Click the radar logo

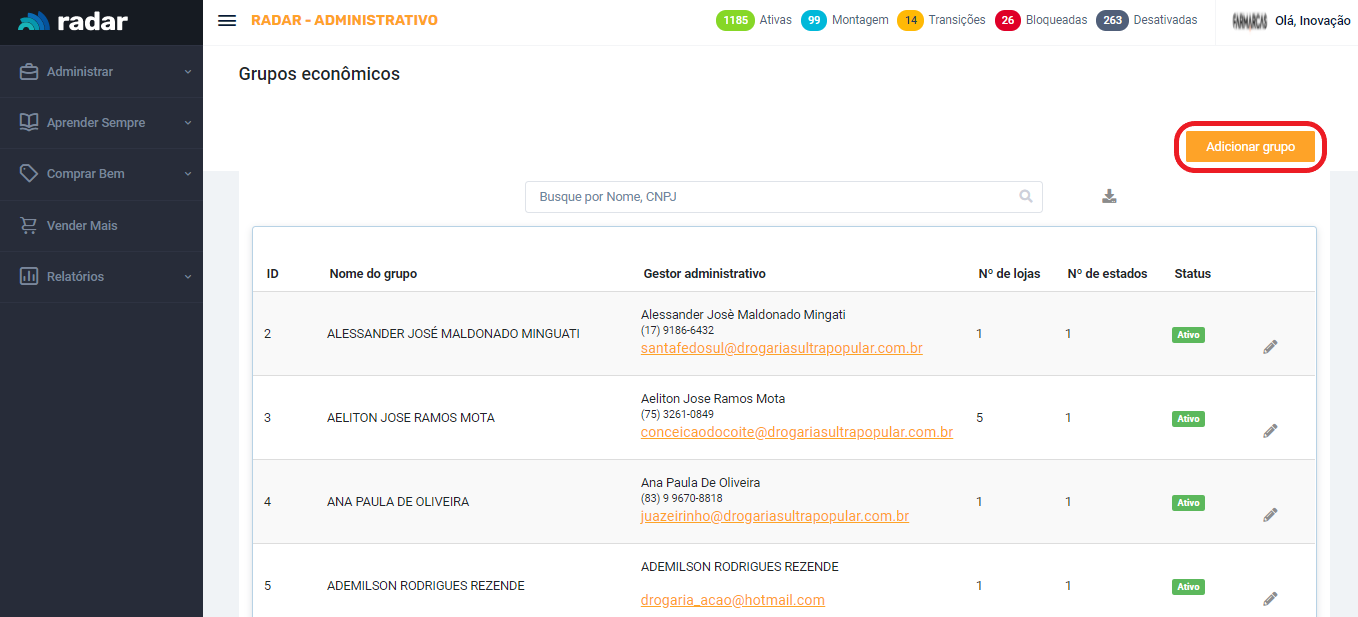73,21
